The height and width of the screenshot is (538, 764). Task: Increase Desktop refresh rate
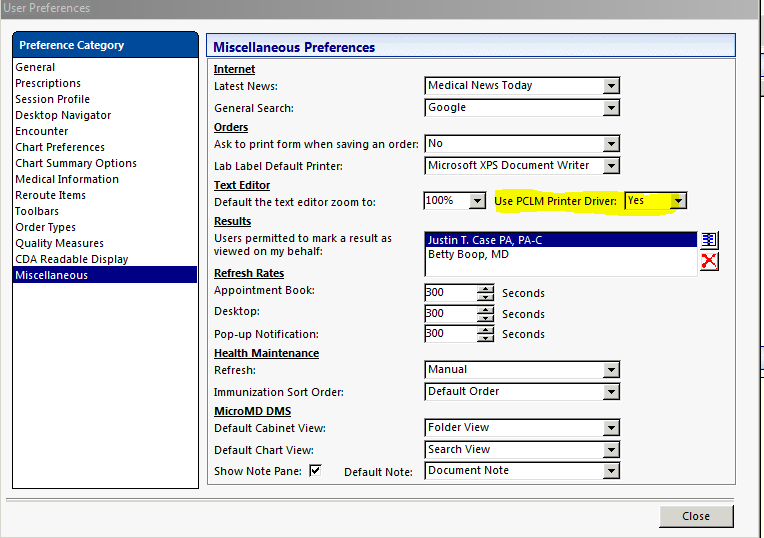coord(485,310)
